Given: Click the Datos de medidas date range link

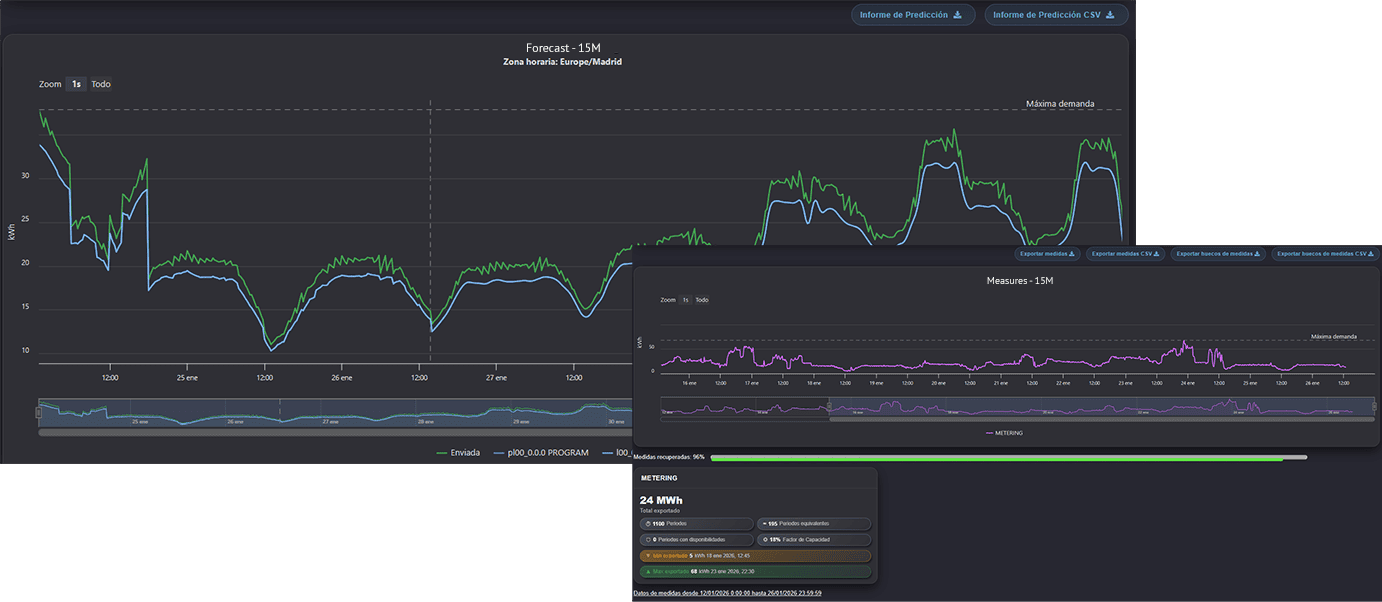Looking at the screenshot, I should (727, 593).
